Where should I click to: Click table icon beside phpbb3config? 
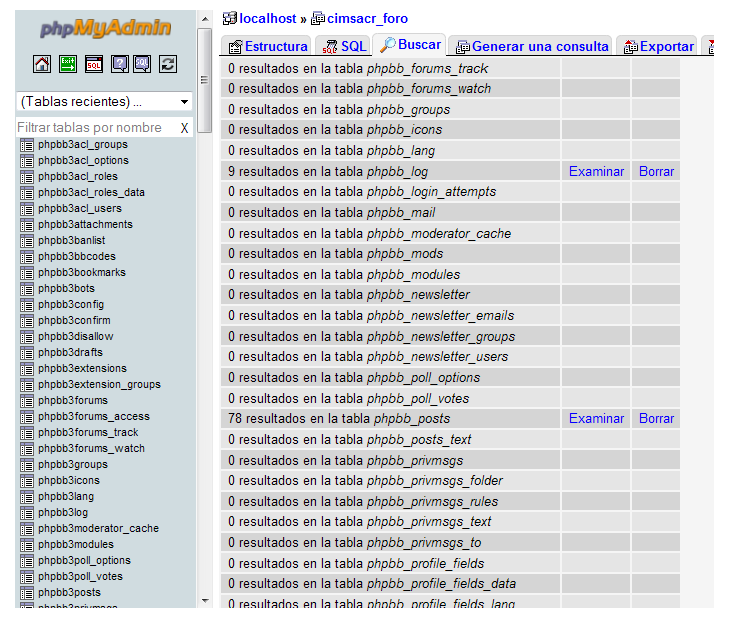27,305
